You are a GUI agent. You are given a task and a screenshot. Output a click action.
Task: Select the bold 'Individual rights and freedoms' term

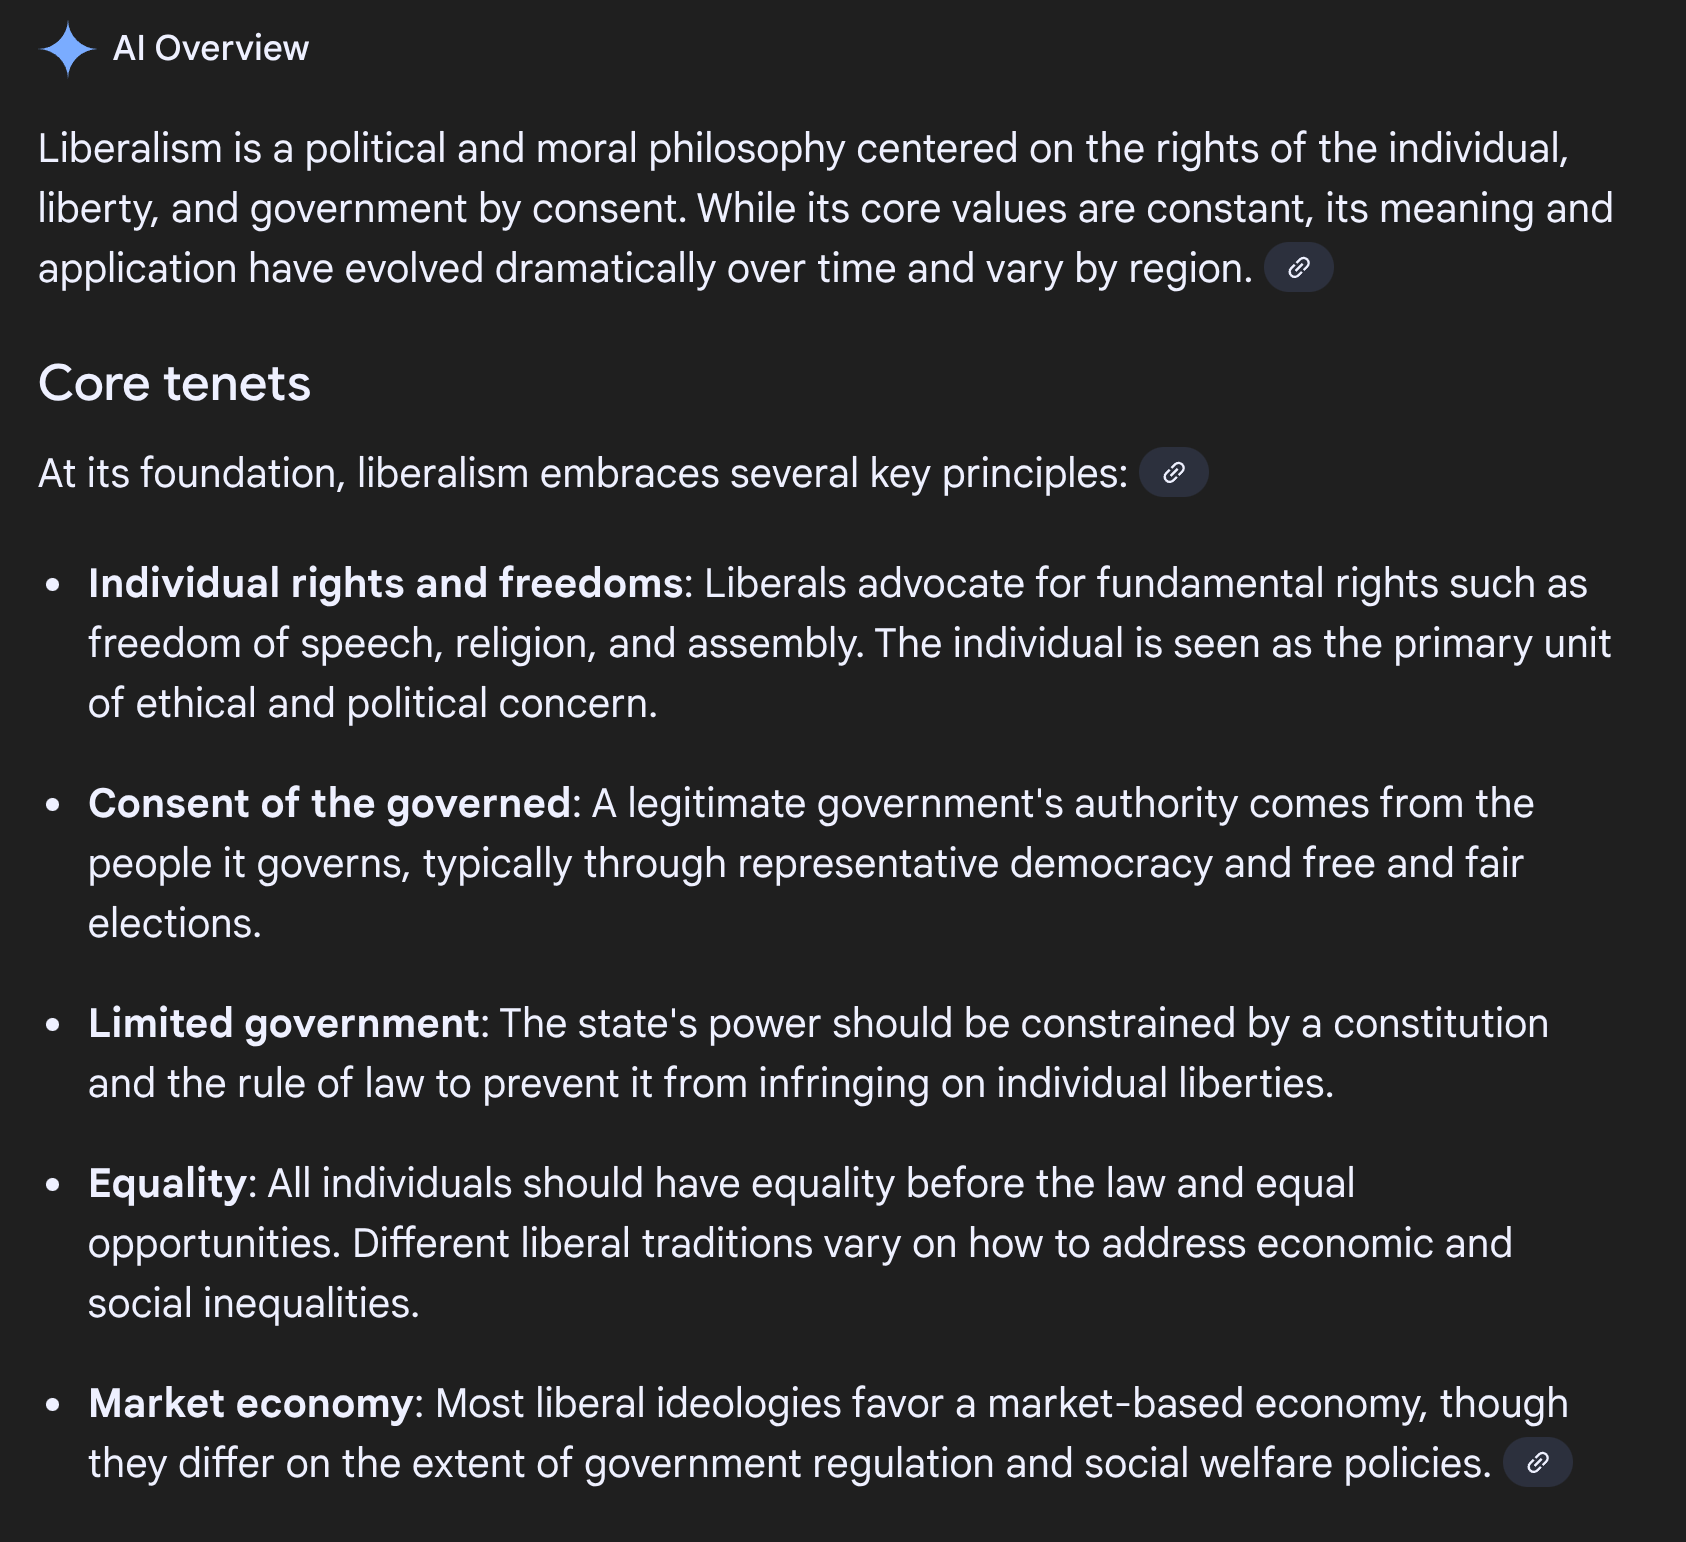coord(386,583)
